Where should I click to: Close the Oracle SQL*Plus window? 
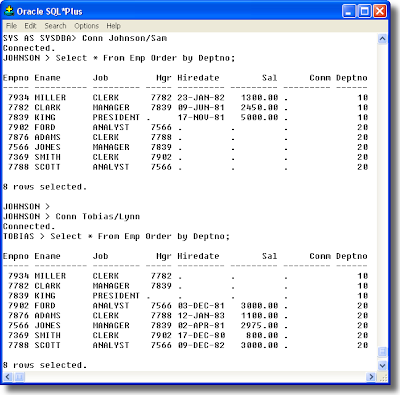point(380,11)
